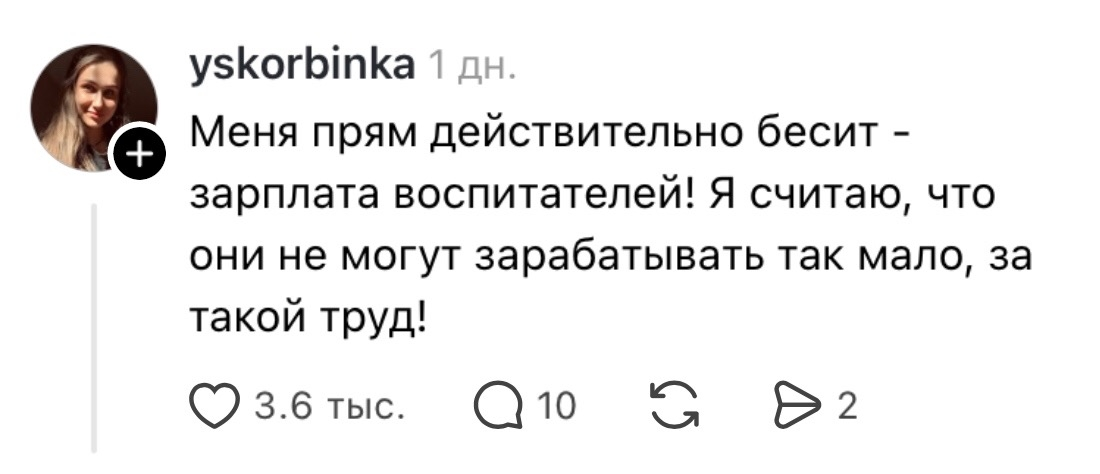Follow yskorbinka with the plus badge

tap(138, 152)
